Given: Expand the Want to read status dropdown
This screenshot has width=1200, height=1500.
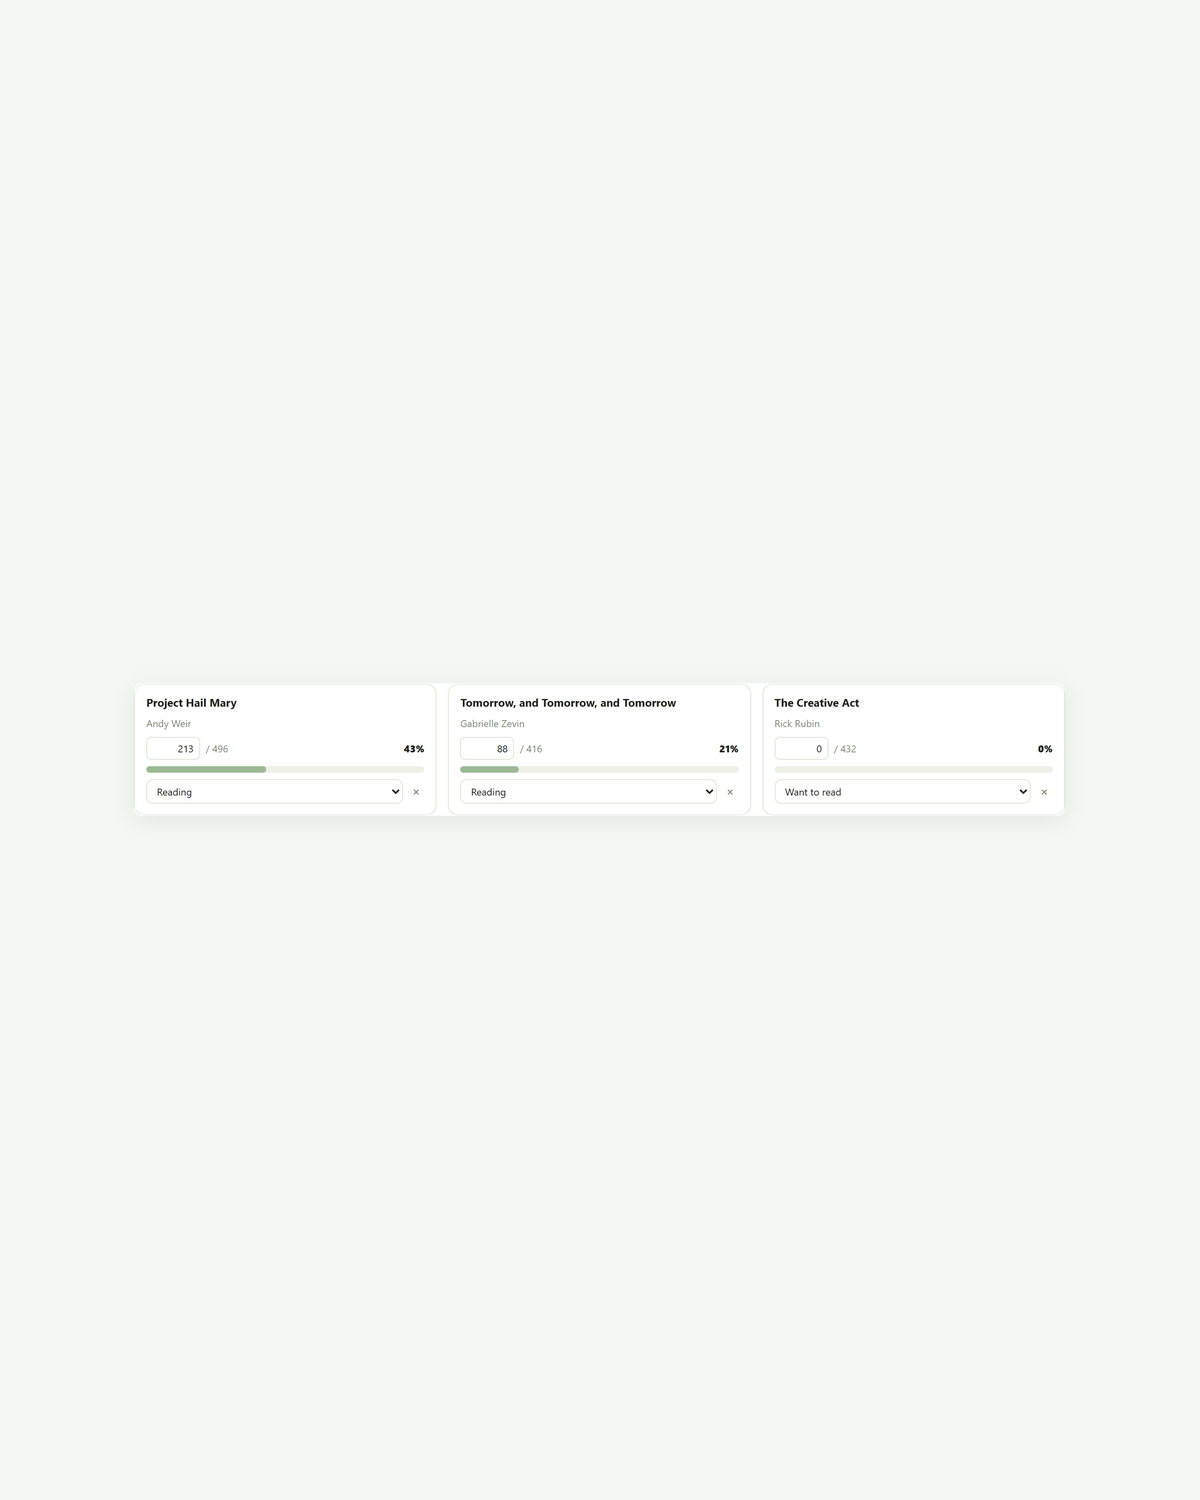Looking at the screenshot, I should pos(902,792).
